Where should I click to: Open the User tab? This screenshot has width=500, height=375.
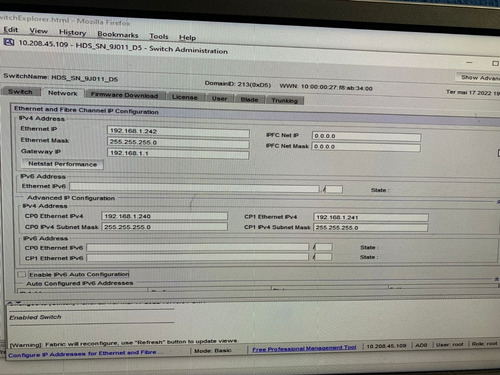tap(219, 98)
